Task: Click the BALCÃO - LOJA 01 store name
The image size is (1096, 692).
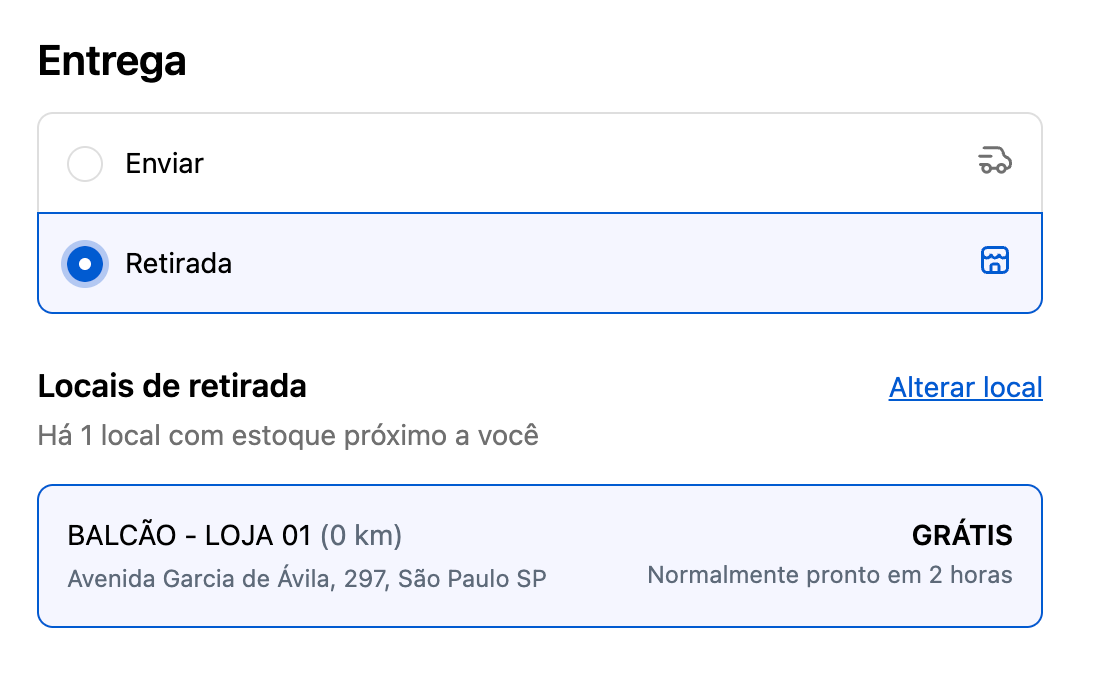Action: coord(190,536)
